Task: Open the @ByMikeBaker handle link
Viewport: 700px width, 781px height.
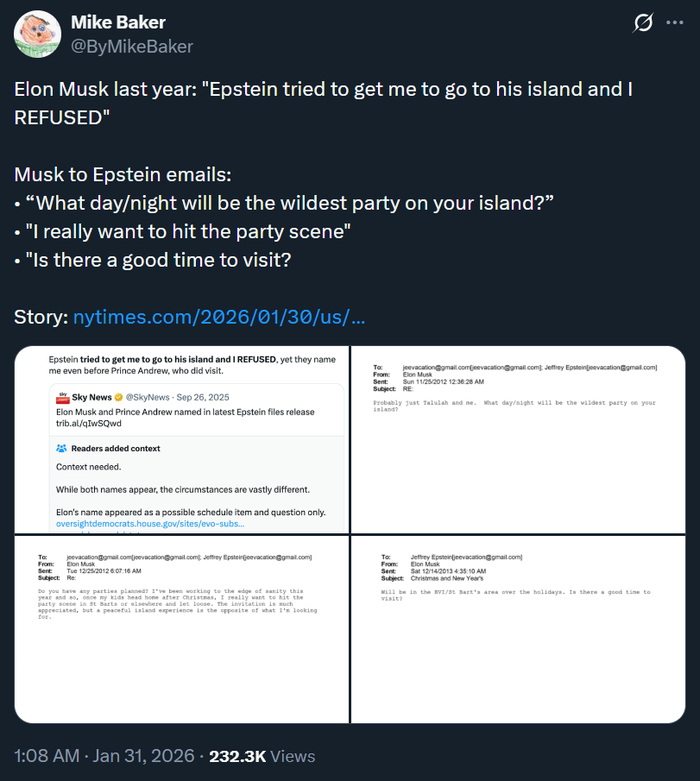Action: click(x=132, y=46)
